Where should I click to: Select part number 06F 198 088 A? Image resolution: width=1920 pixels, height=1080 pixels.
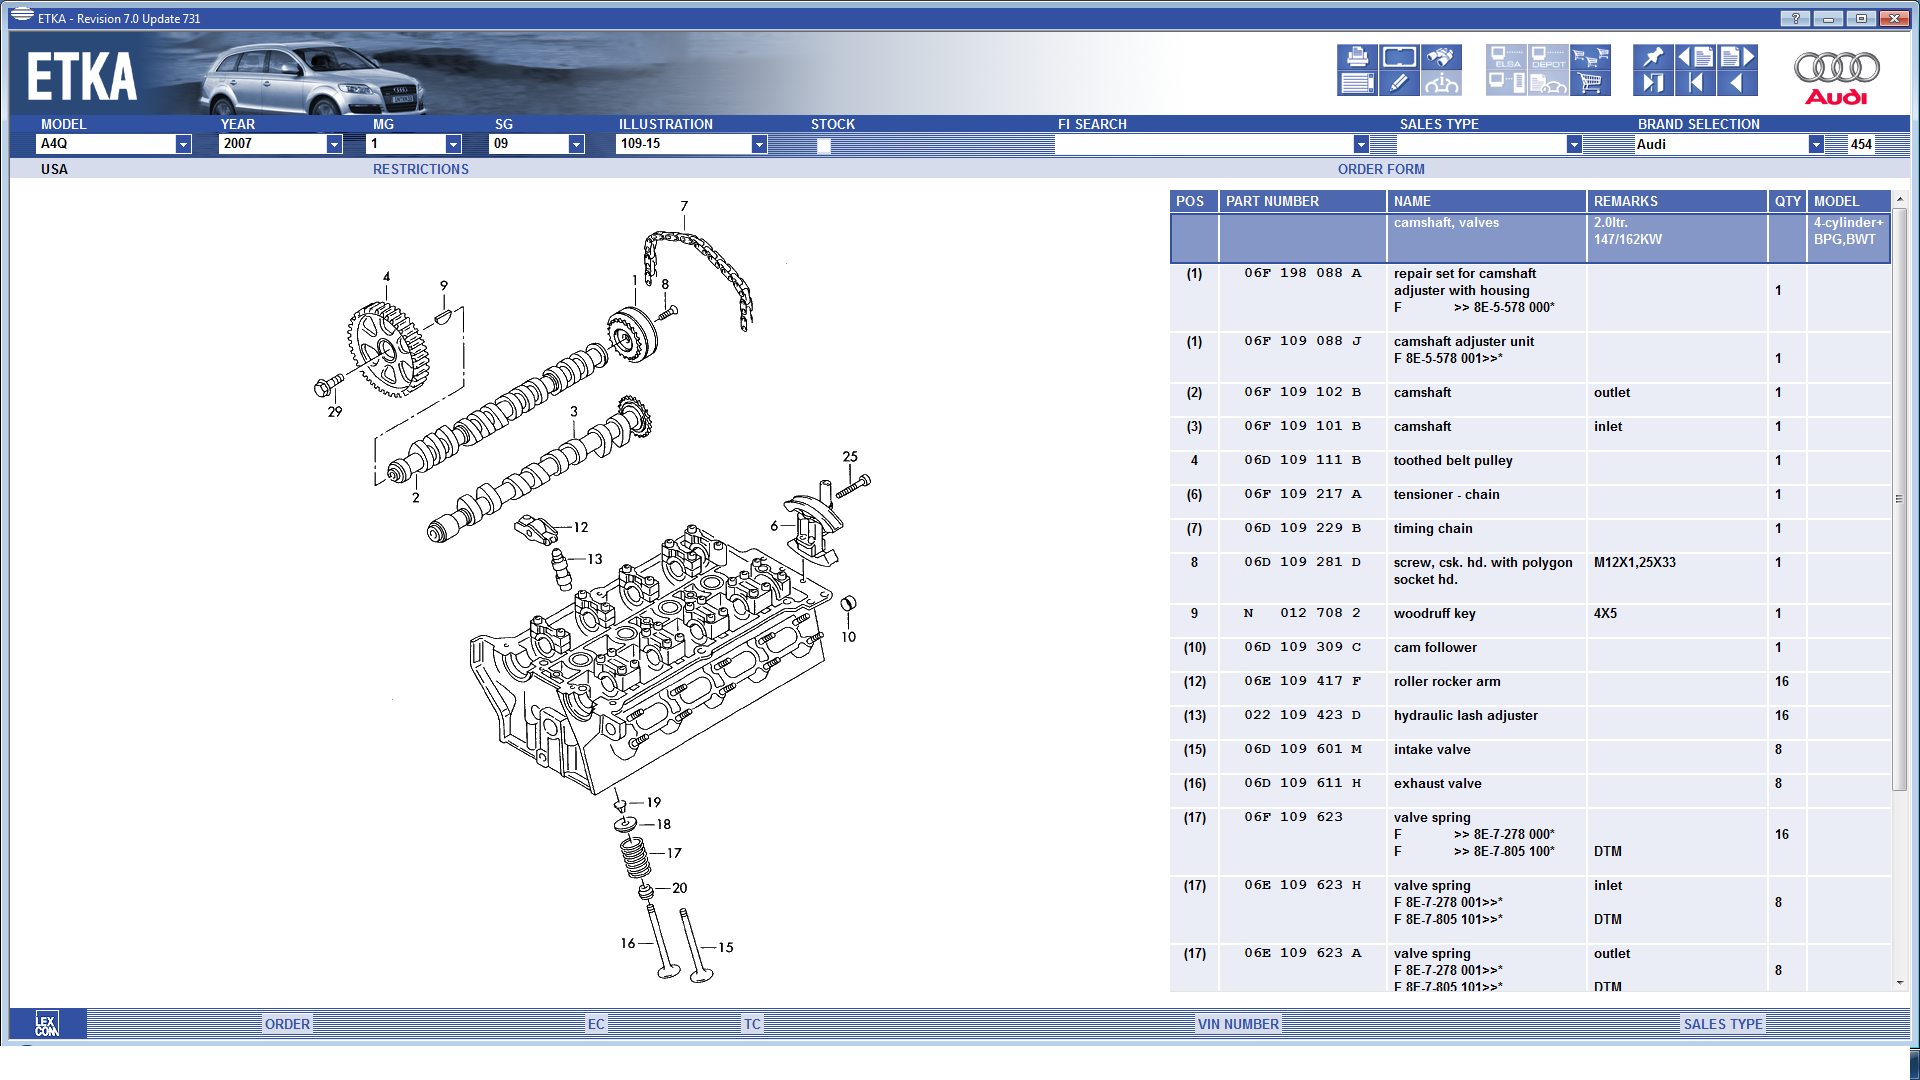[x=1302, y=273]
